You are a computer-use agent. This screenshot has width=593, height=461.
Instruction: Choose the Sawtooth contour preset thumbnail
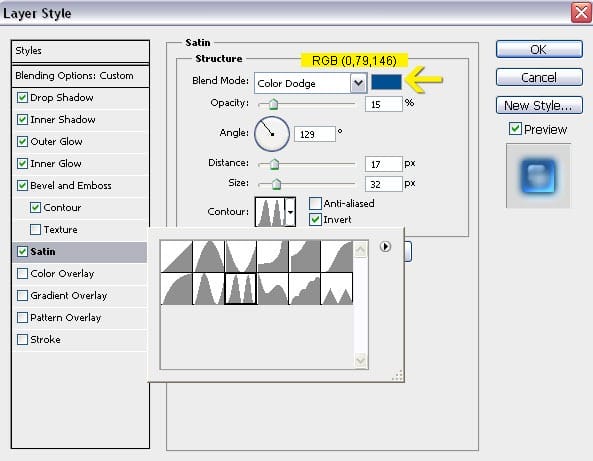[x=337, y=289]
